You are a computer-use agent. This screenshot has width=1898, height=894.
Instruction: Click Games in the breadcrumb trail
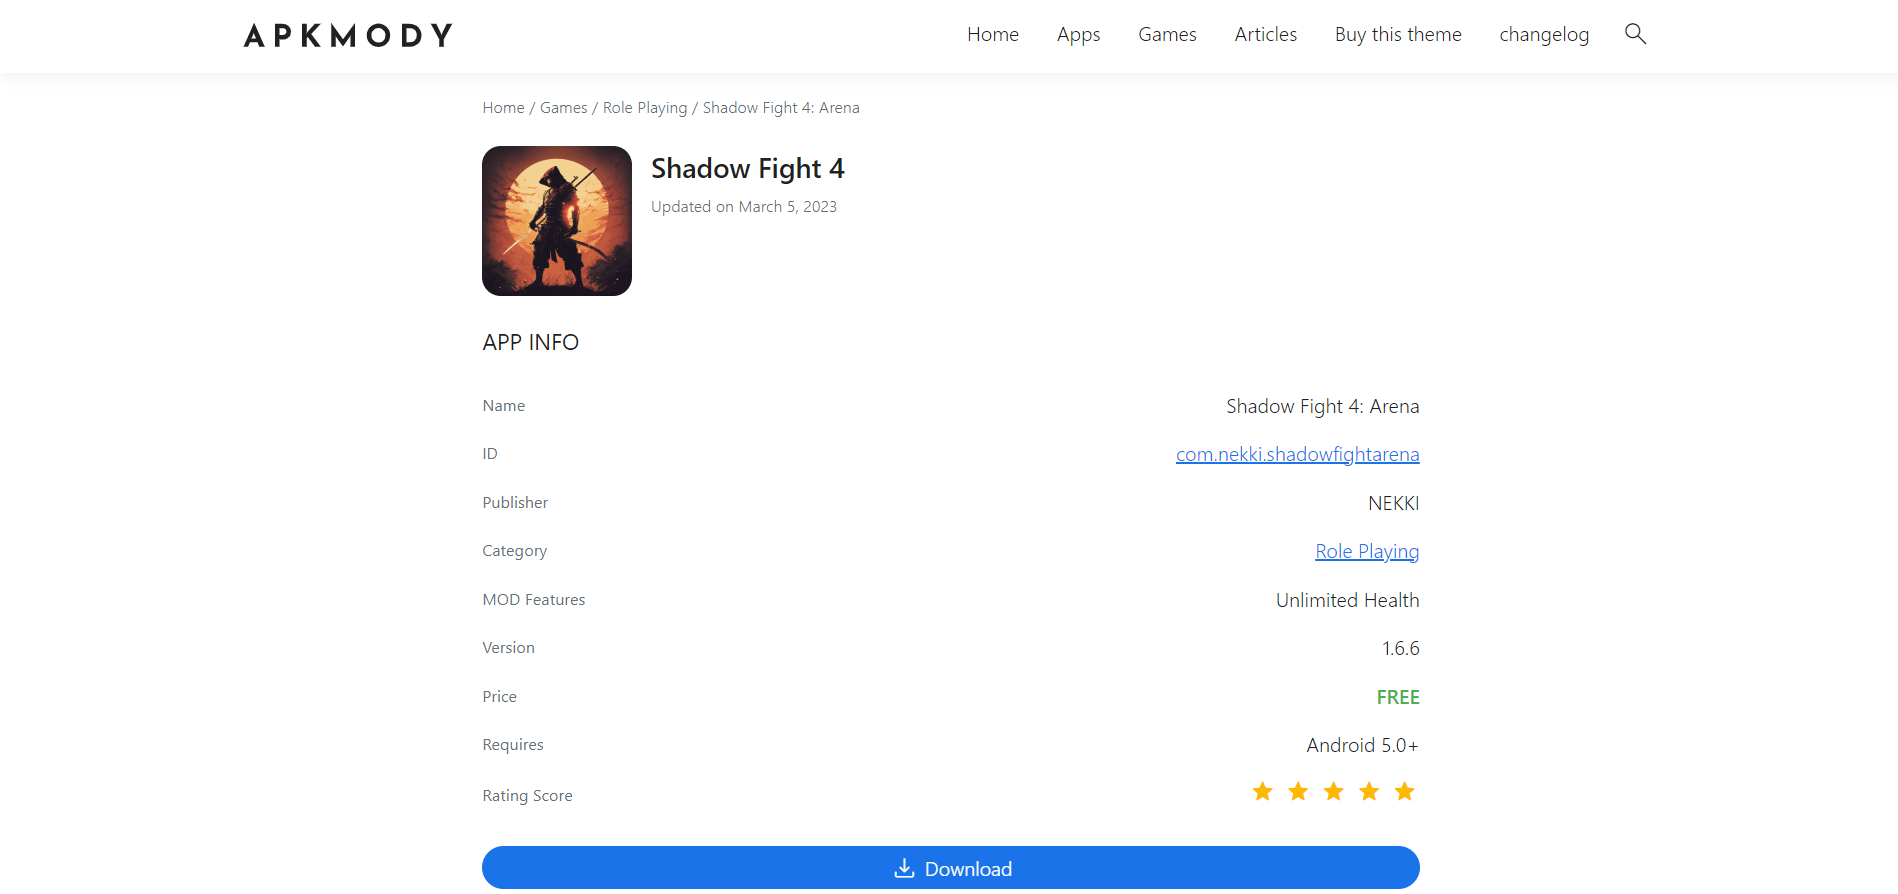tap(563, 108)
